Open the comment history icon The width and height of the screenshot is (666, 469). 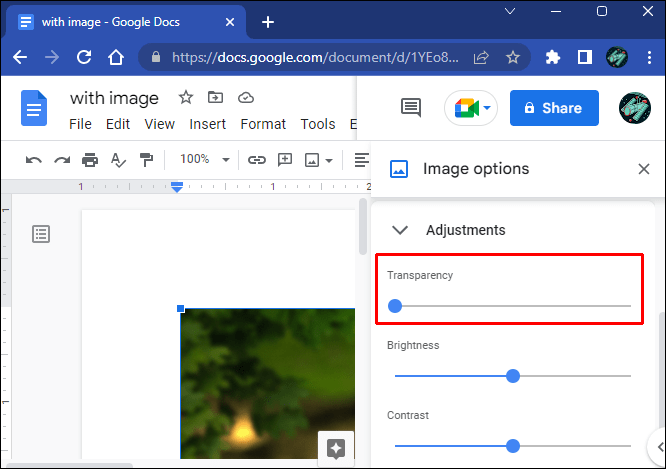click(x=410, y=108)
